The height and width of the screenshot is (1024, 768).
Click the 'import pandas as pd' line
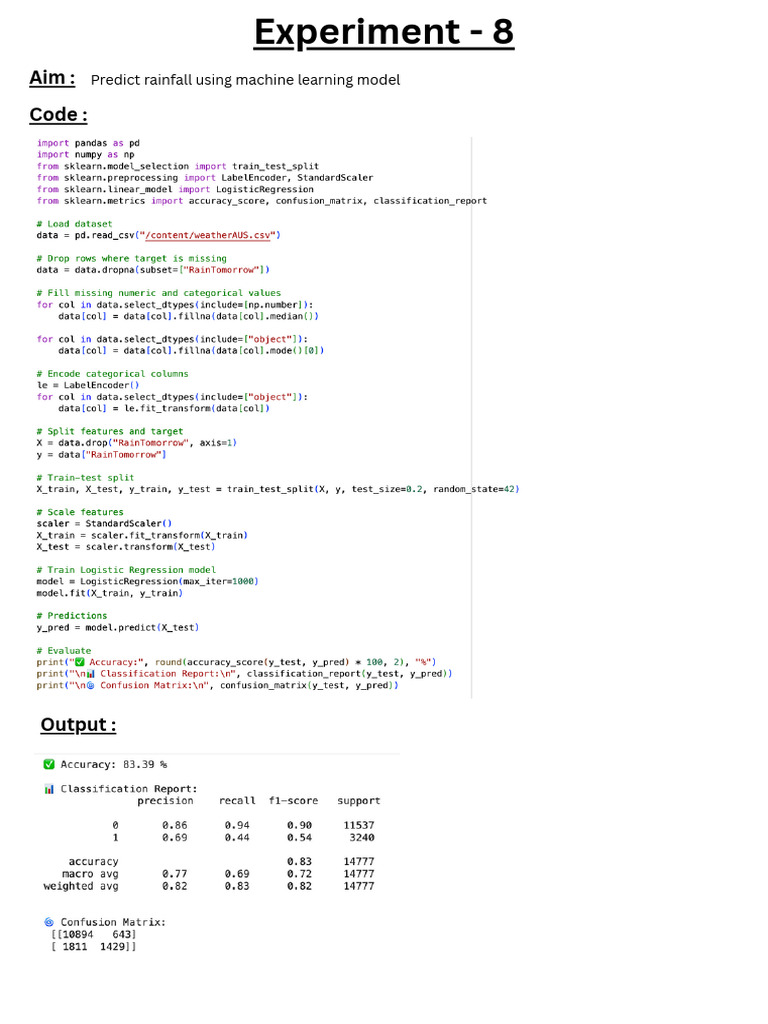88,143
